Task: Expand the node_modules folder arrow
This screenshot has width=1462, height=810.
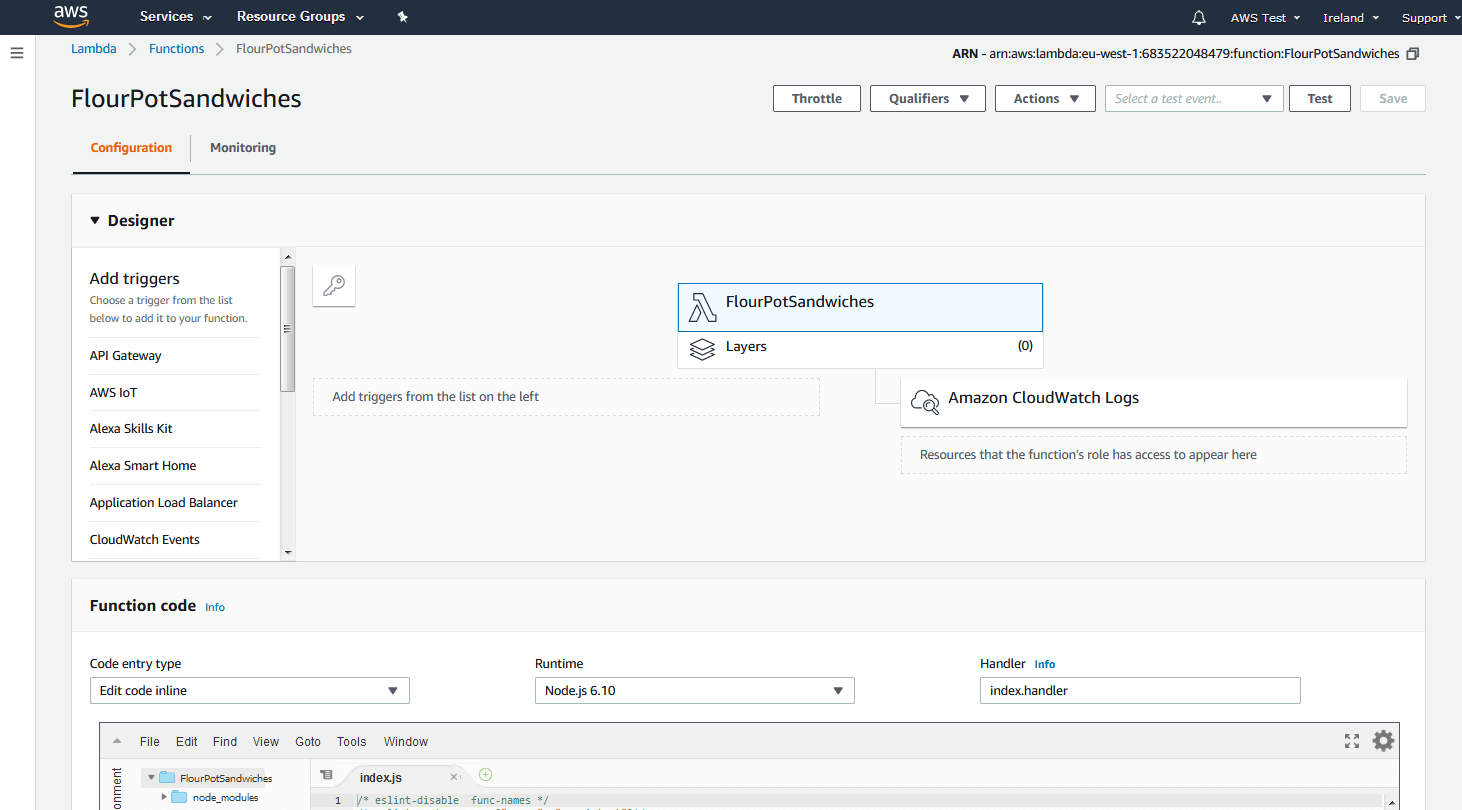Action: (x=165, y=797)
